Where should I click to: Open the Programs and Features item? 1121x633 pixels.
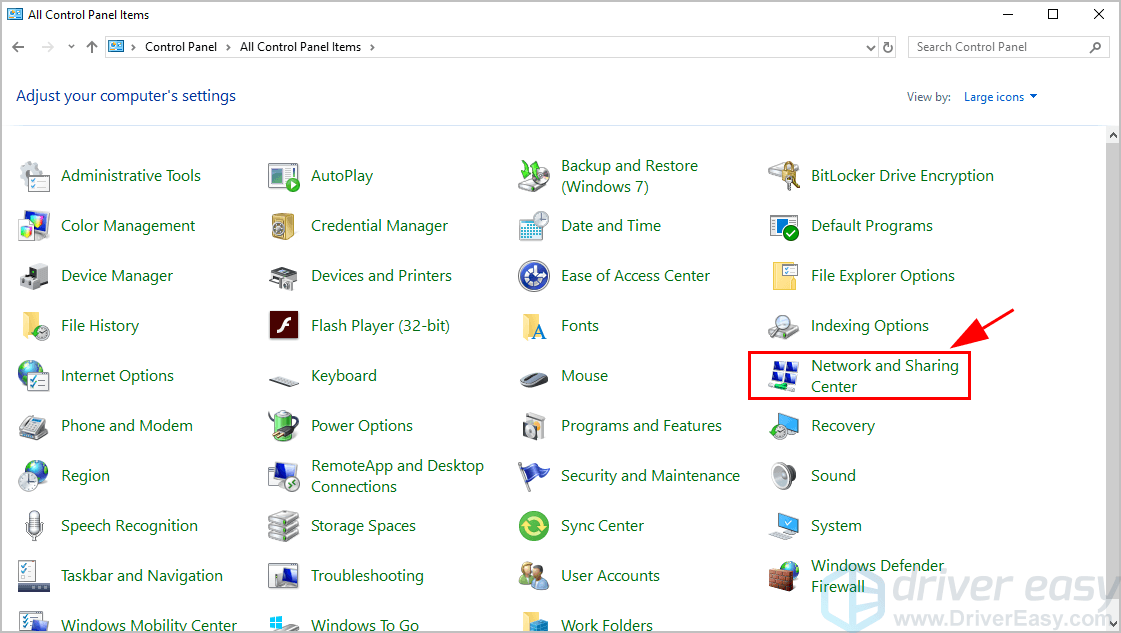641,425
